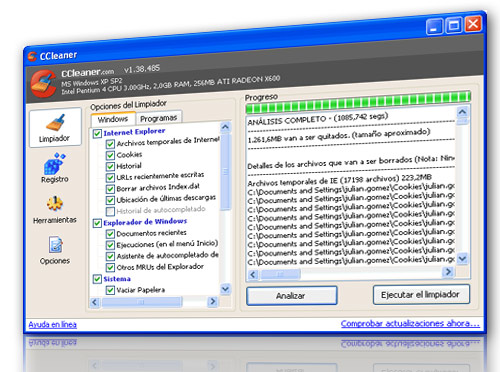Click results pane scroll-up arrow
Viewport: 500px width, 372px height.
point(463,112)
